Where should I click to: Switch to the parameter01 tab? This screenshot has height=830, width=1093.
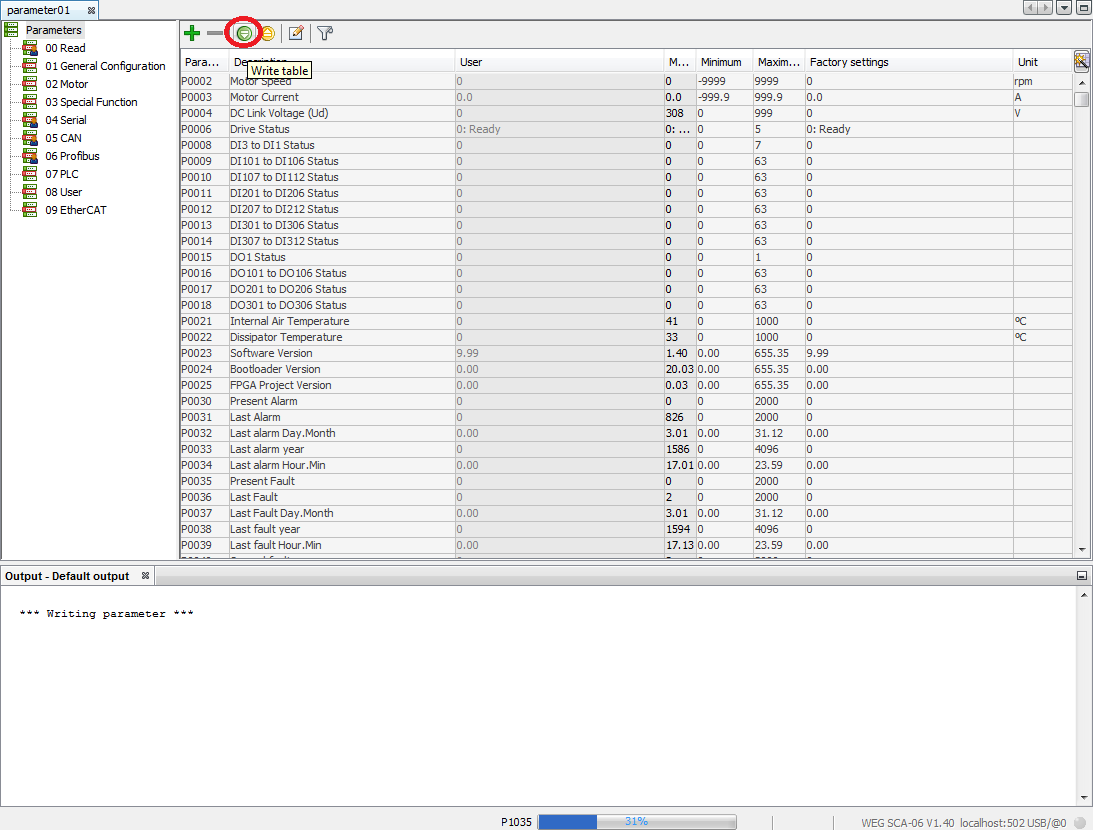(x=42, y=9)
